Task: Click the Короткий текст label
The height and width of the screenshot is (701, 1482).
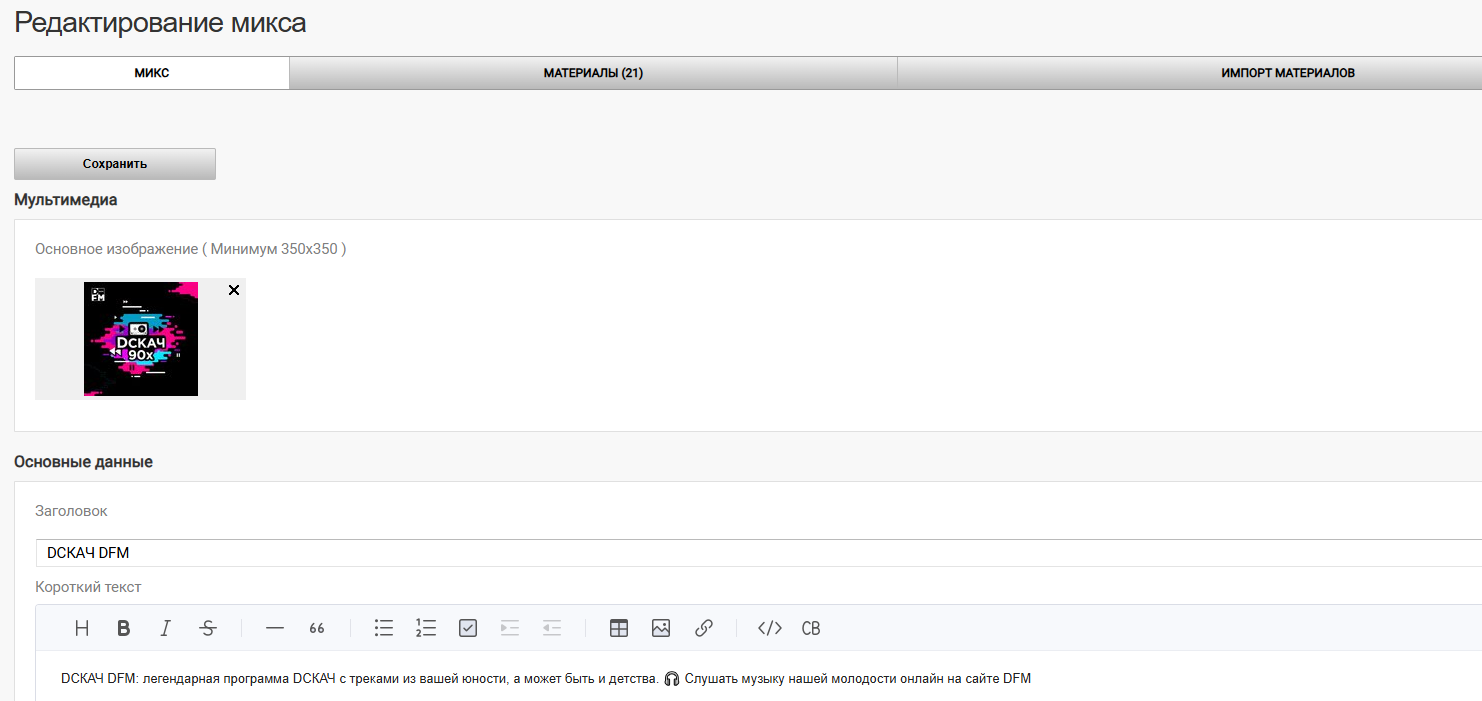Action: click(x=88, y=587)
